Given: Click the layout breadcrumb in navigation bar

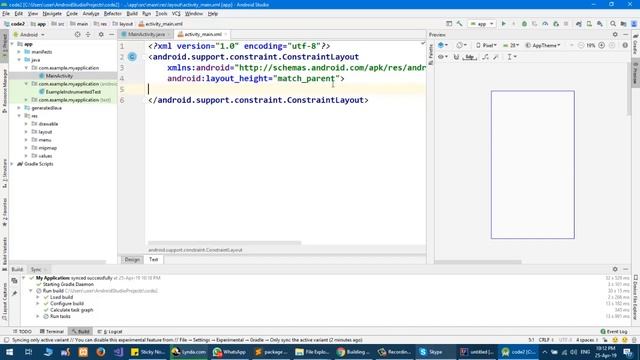Looking at the screenshot, I should pyautogui.click(x=123, y=24).
